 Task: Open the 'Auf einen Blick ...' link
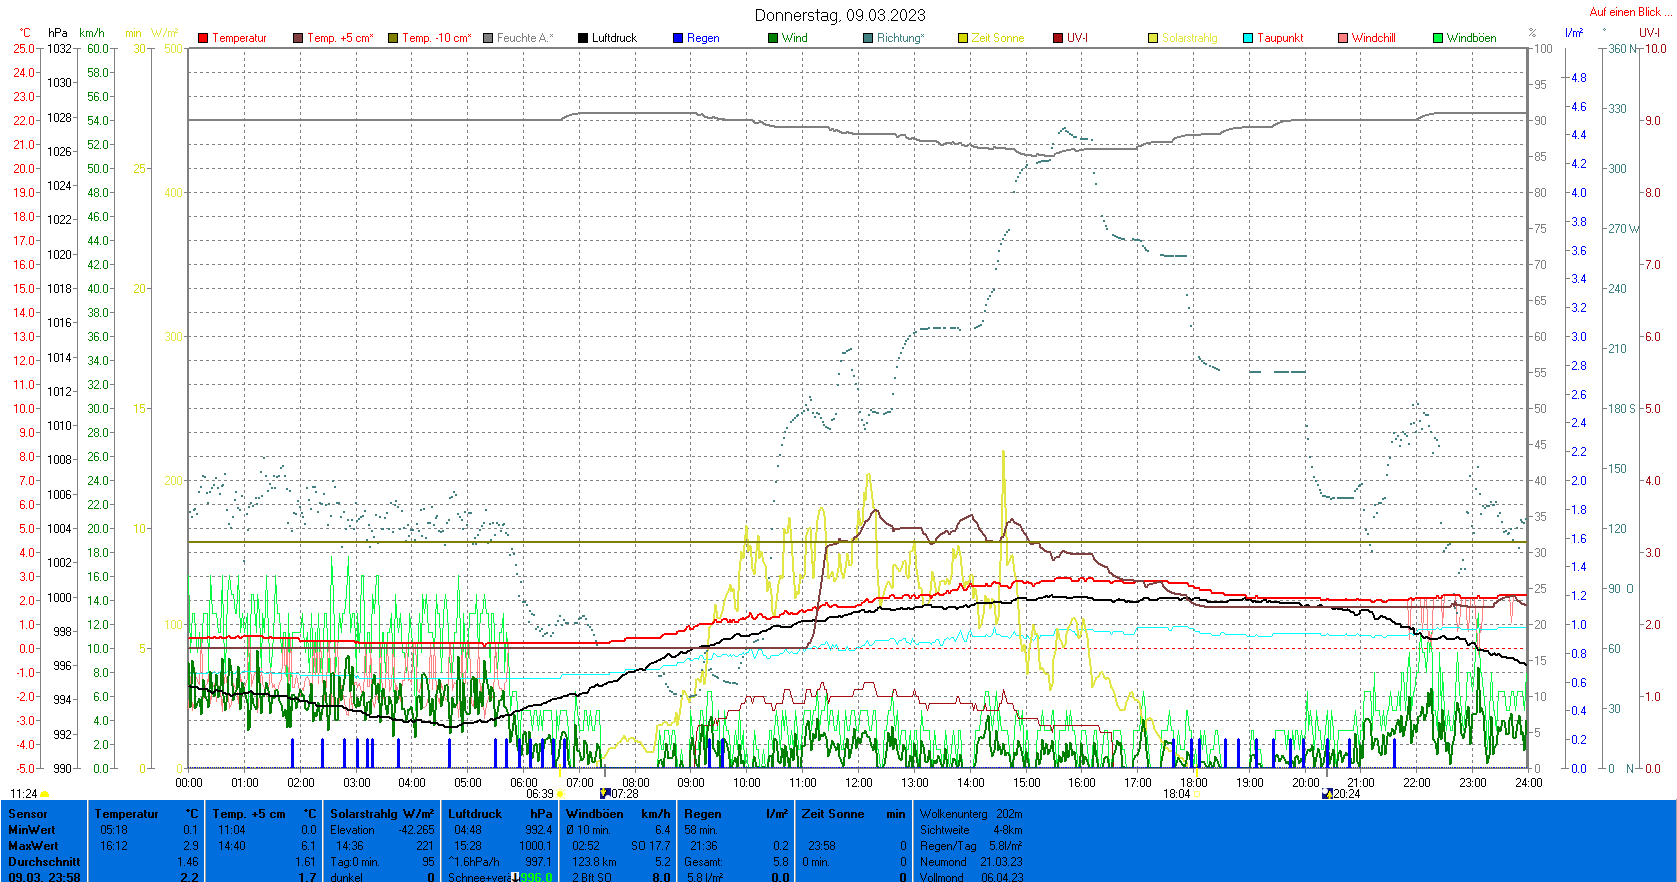(x=1630, y=12)
